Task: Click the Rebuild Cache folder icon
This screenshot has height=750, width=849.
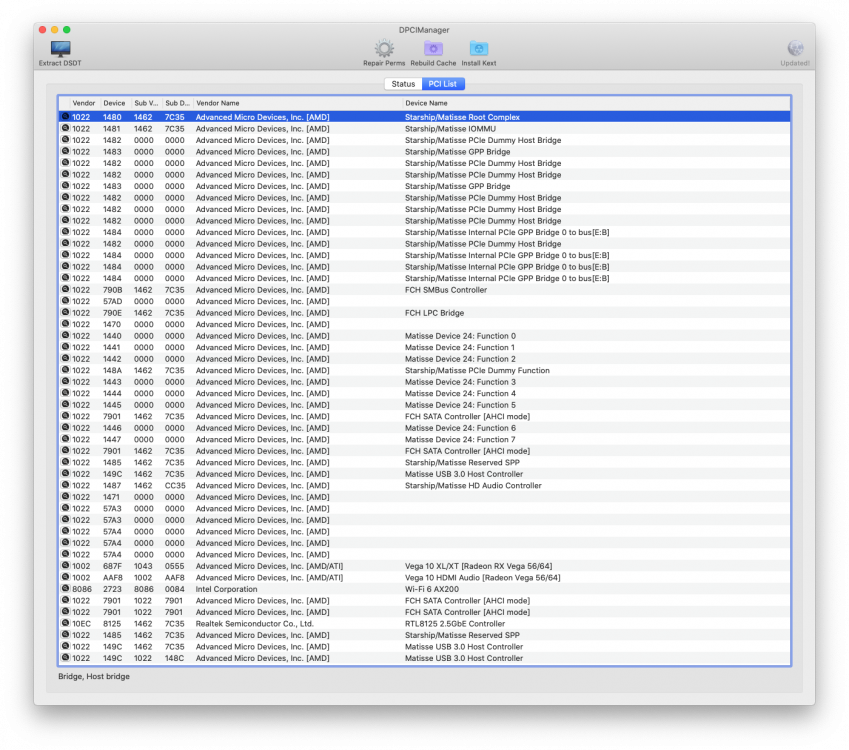Action: (433, 48)
